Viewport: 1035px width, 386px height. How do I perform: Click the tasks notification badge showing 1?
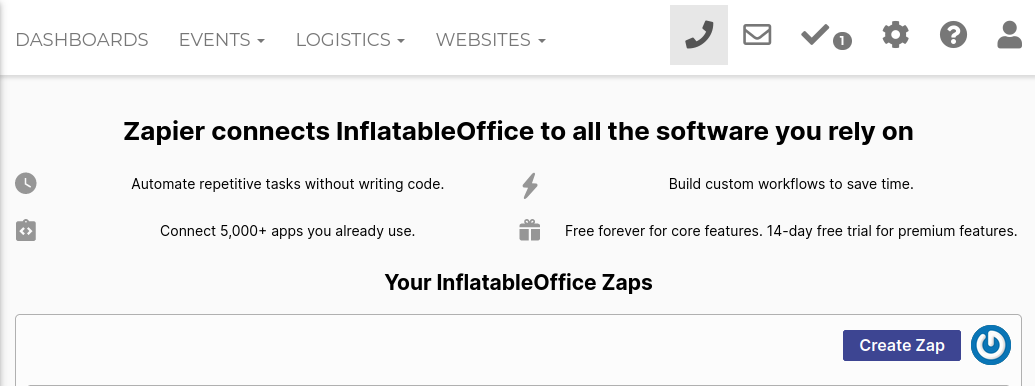[x=842, y=42]
